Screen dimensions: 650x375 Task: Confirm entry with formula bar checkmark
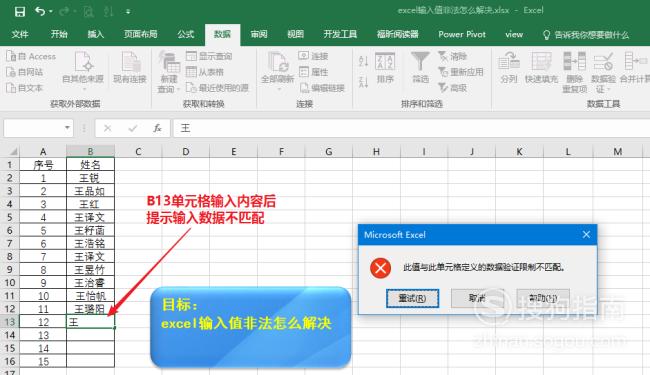tap(133, 128)
